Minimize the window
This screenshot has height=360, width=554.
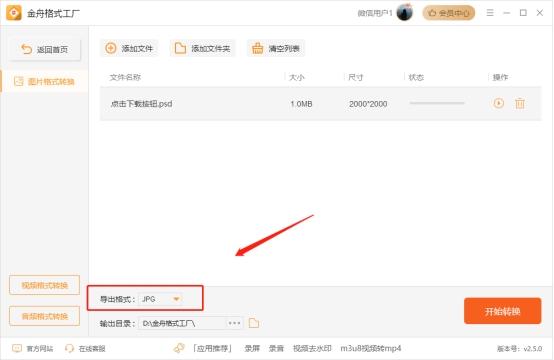pos(507,13)
